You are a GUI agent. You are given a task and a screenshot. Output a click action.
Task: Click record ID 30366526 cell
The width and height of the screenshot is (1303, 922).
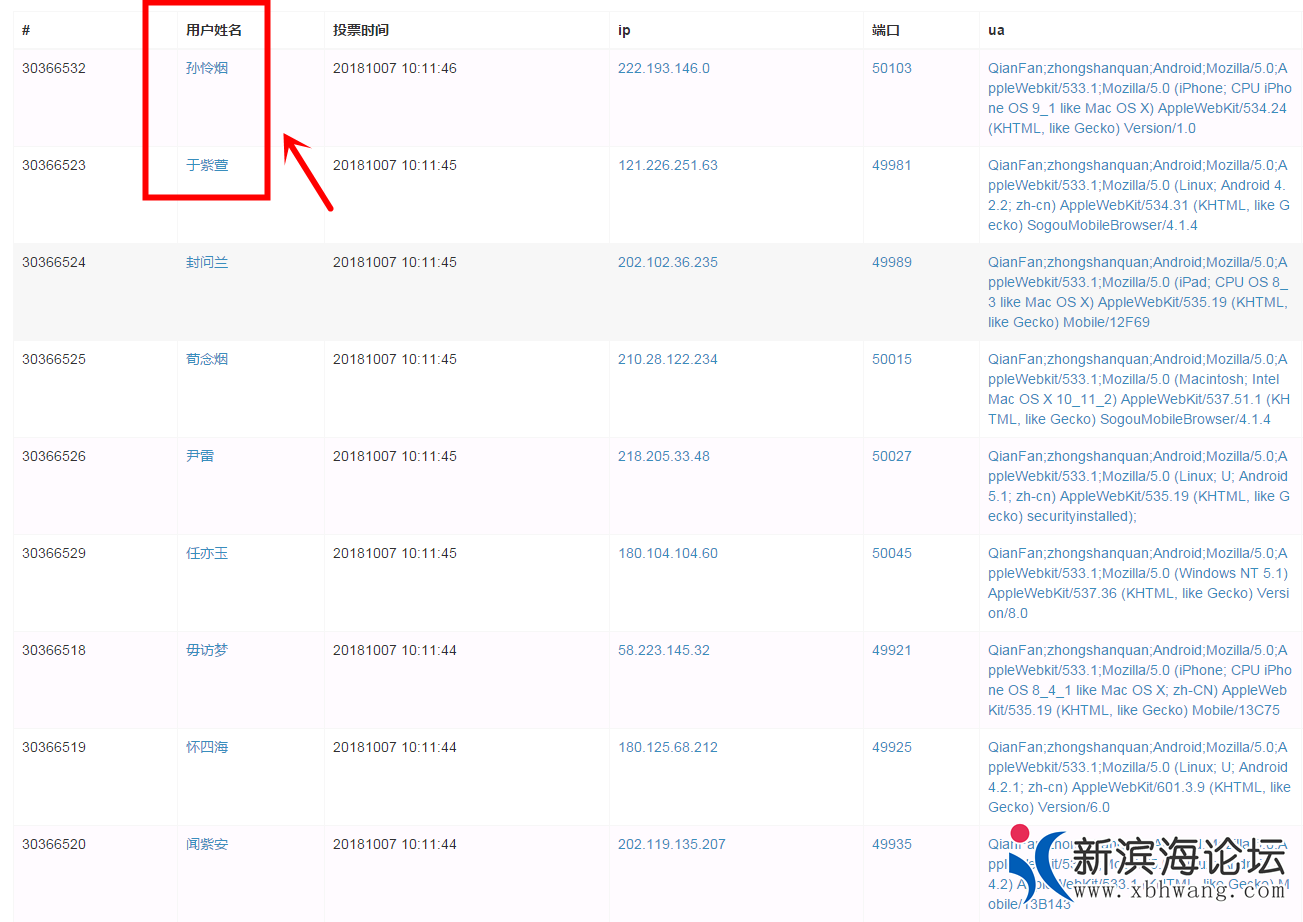[x=54, y=456]
